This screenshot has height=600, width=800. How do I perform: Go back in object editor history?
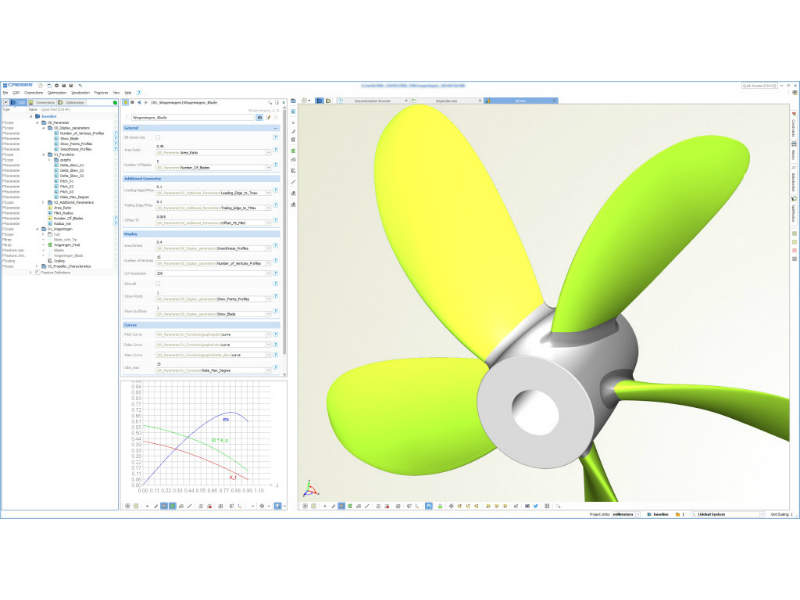139,103
